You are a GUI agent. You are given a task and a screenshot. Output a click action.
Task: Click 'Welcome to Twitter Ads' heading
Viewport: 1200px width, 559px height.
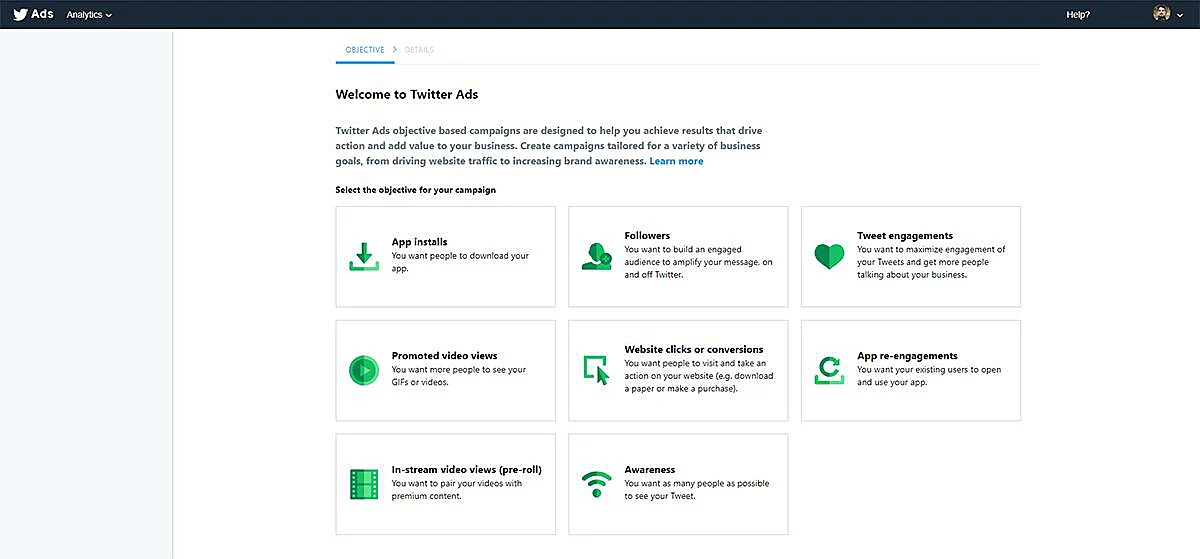(x=407, y=95)
